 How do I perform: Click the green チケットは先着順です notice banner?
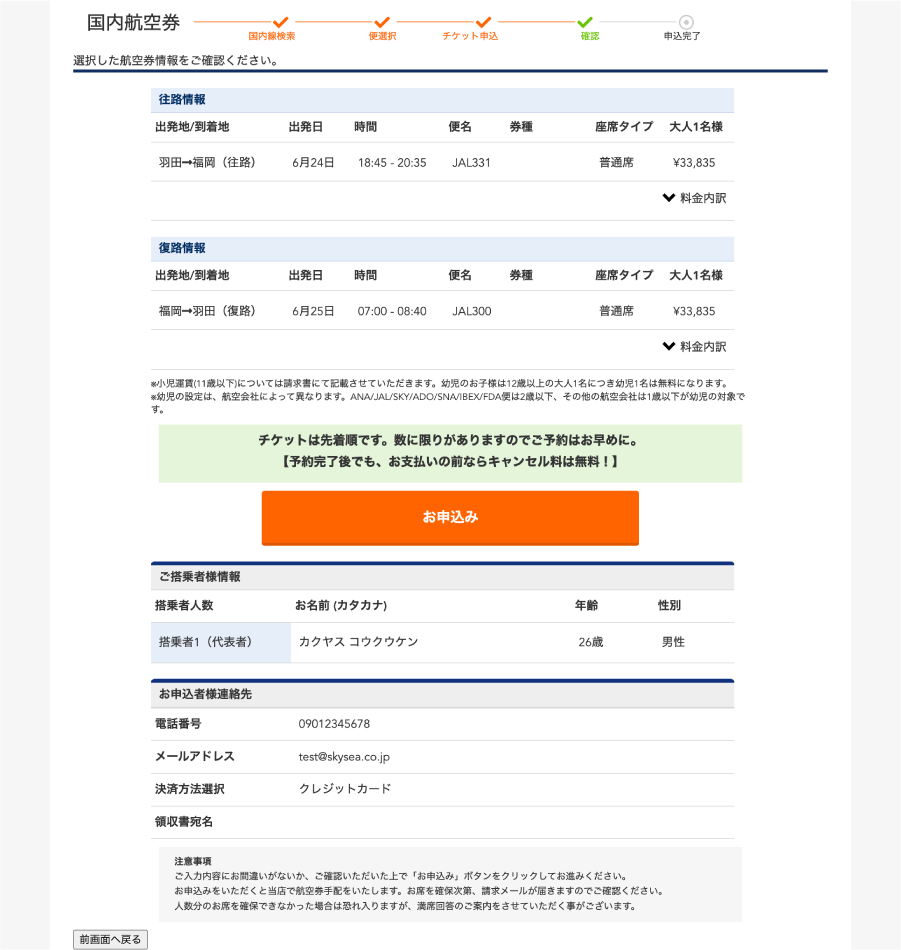point(450,451)
